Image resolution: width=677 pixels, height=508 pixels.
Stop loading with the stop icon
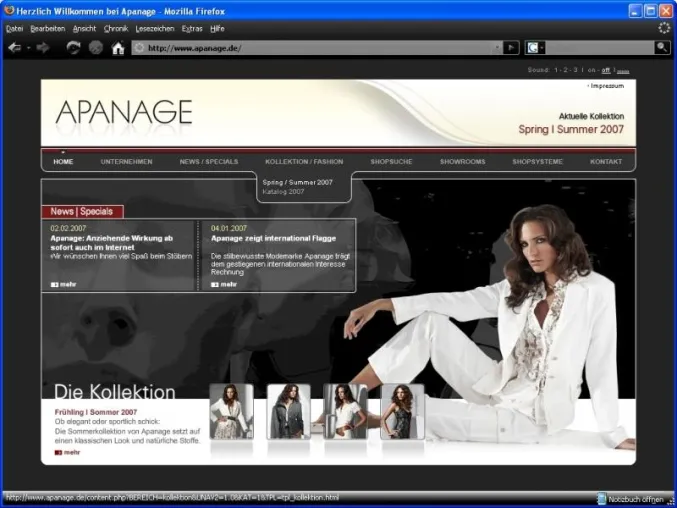96,47
